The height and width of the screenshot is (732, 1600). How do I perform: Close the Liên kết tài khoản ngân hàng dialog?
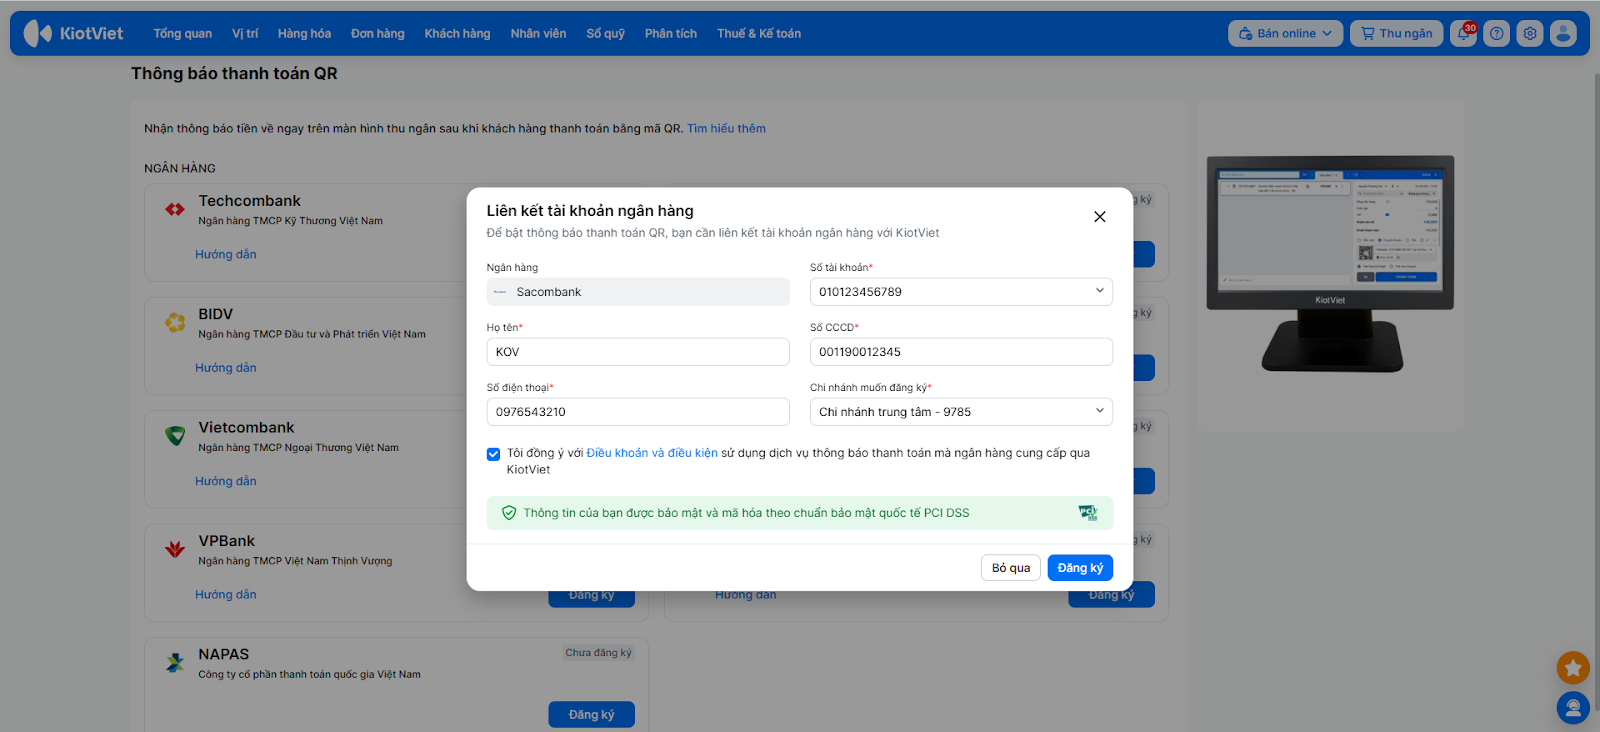(x=1100, y=217)
